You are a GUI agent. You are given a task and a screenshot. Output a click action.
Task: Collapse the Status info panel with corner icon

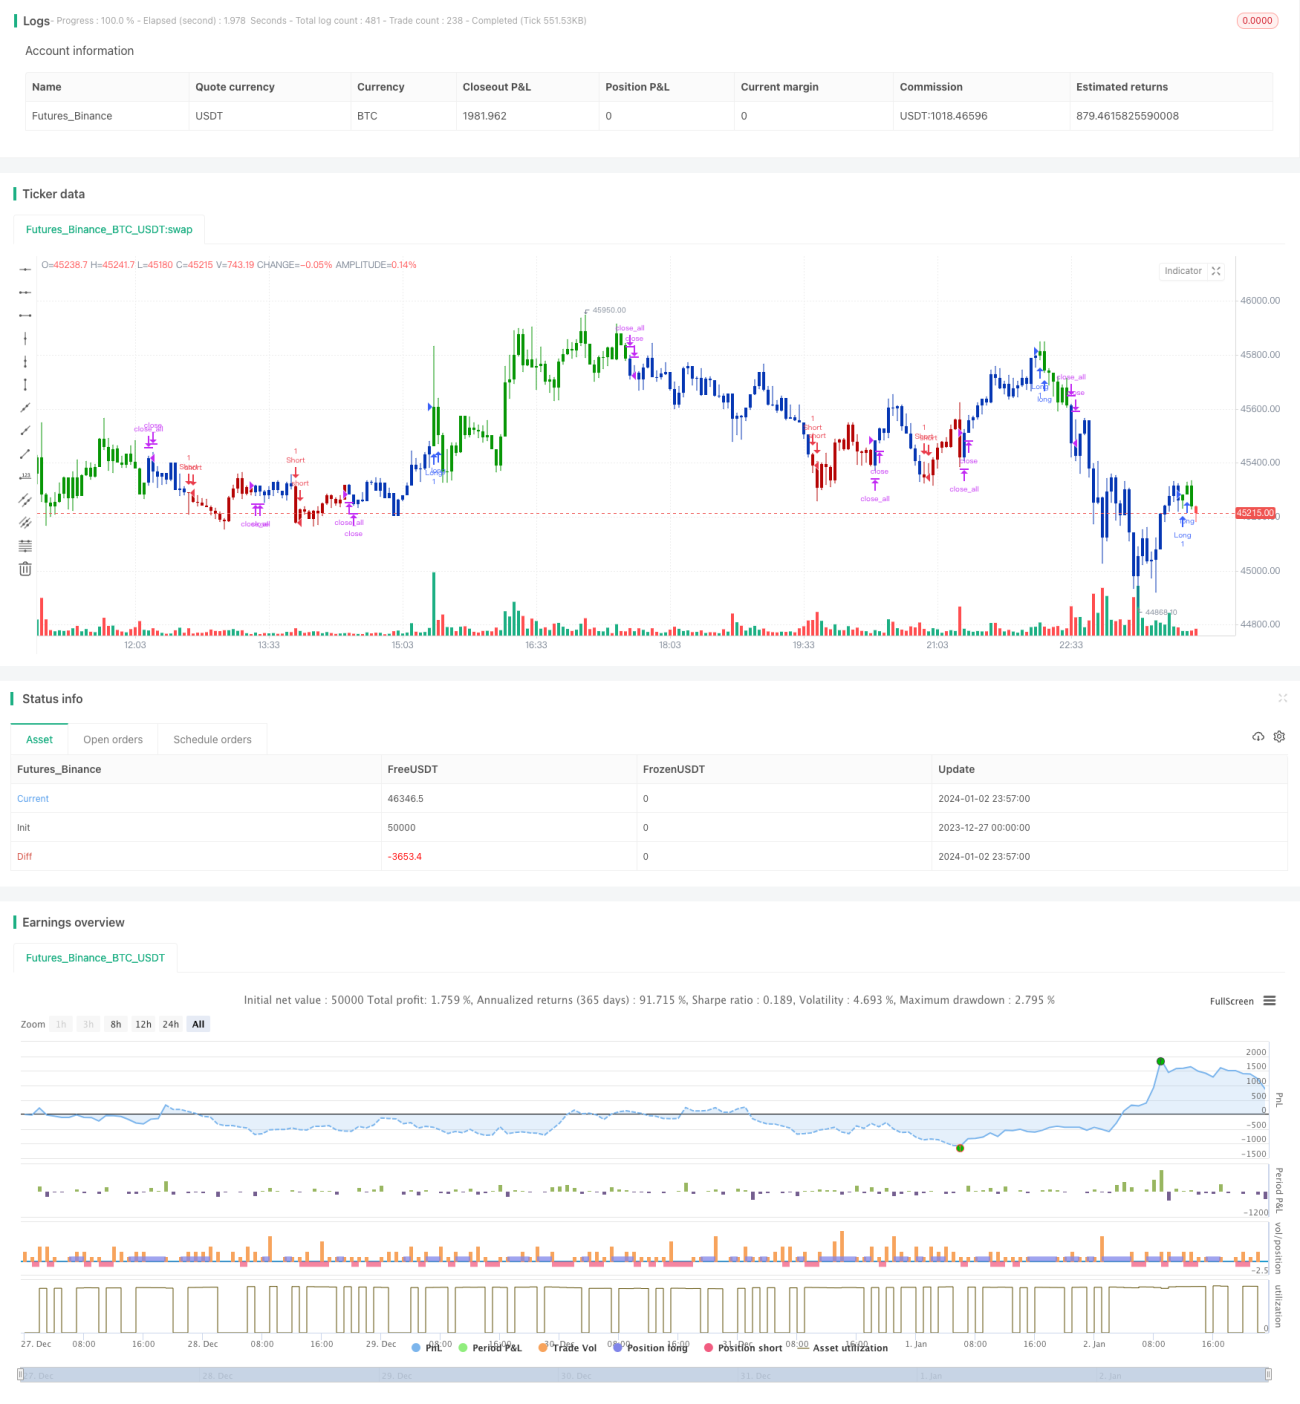pos(1282,698)
